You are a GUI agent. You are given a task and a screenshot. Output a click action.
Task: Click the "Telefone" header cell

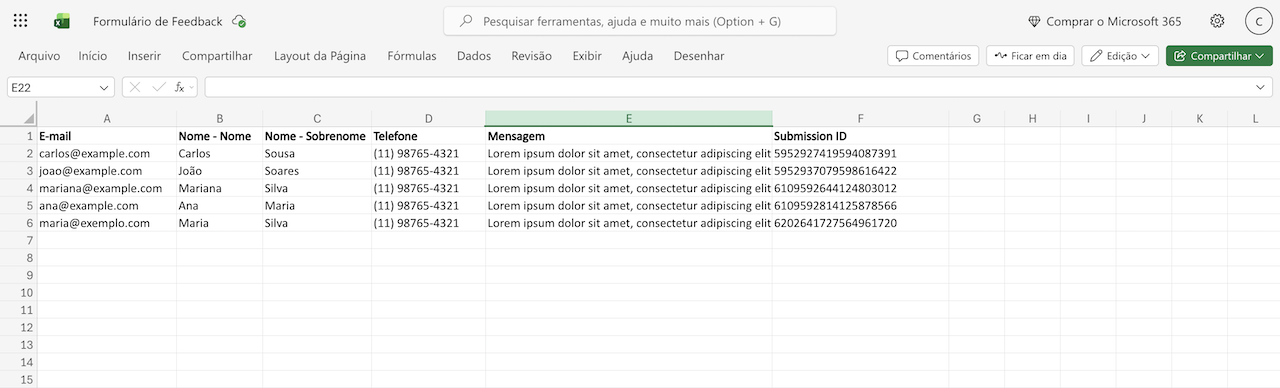[428, 136]
